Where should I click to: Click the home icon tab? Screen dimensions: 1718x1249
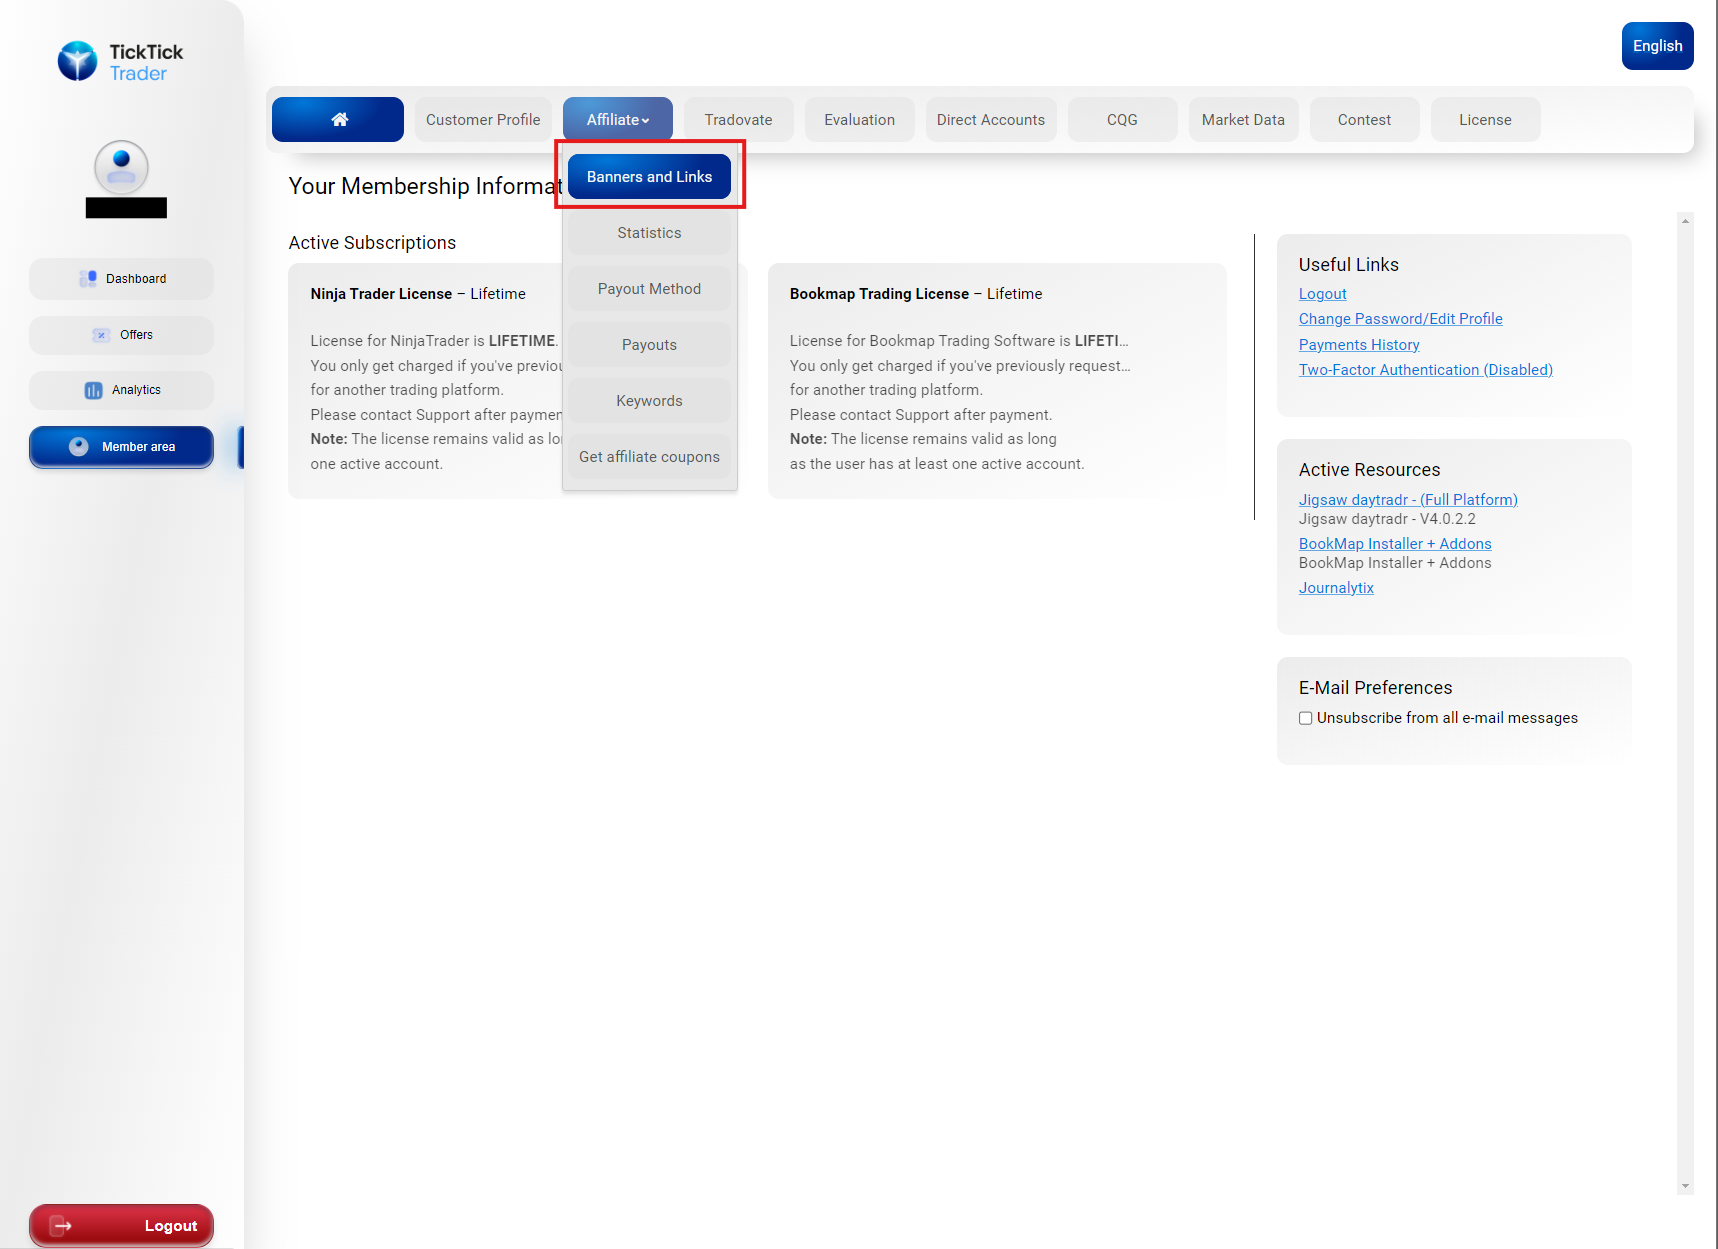[x=338, y=119]
